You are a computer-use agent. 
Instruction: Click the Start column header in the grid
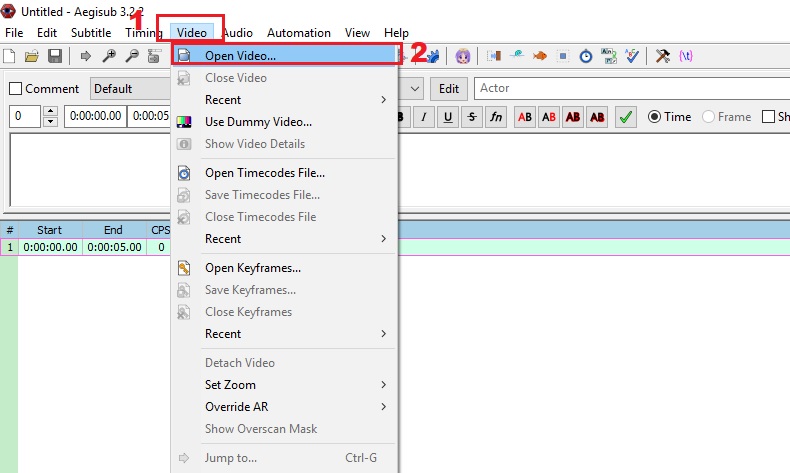(50, 230)
